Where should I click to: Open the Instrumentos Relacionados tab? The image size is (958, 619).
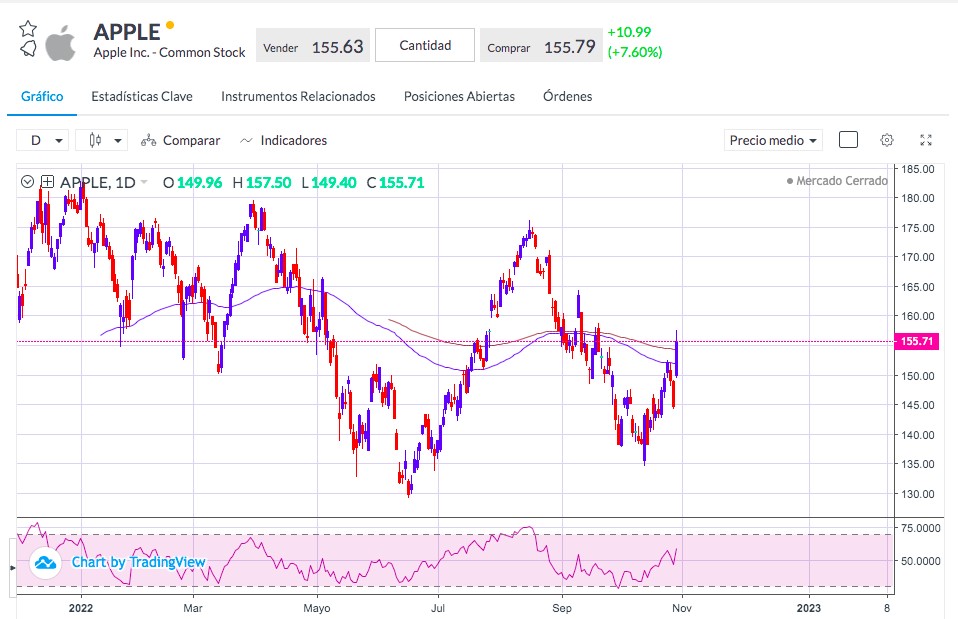click(298, 97)
